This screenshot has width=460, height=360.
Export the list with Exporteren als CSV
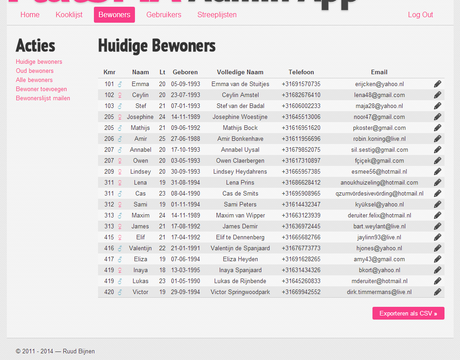click(408, 313)
